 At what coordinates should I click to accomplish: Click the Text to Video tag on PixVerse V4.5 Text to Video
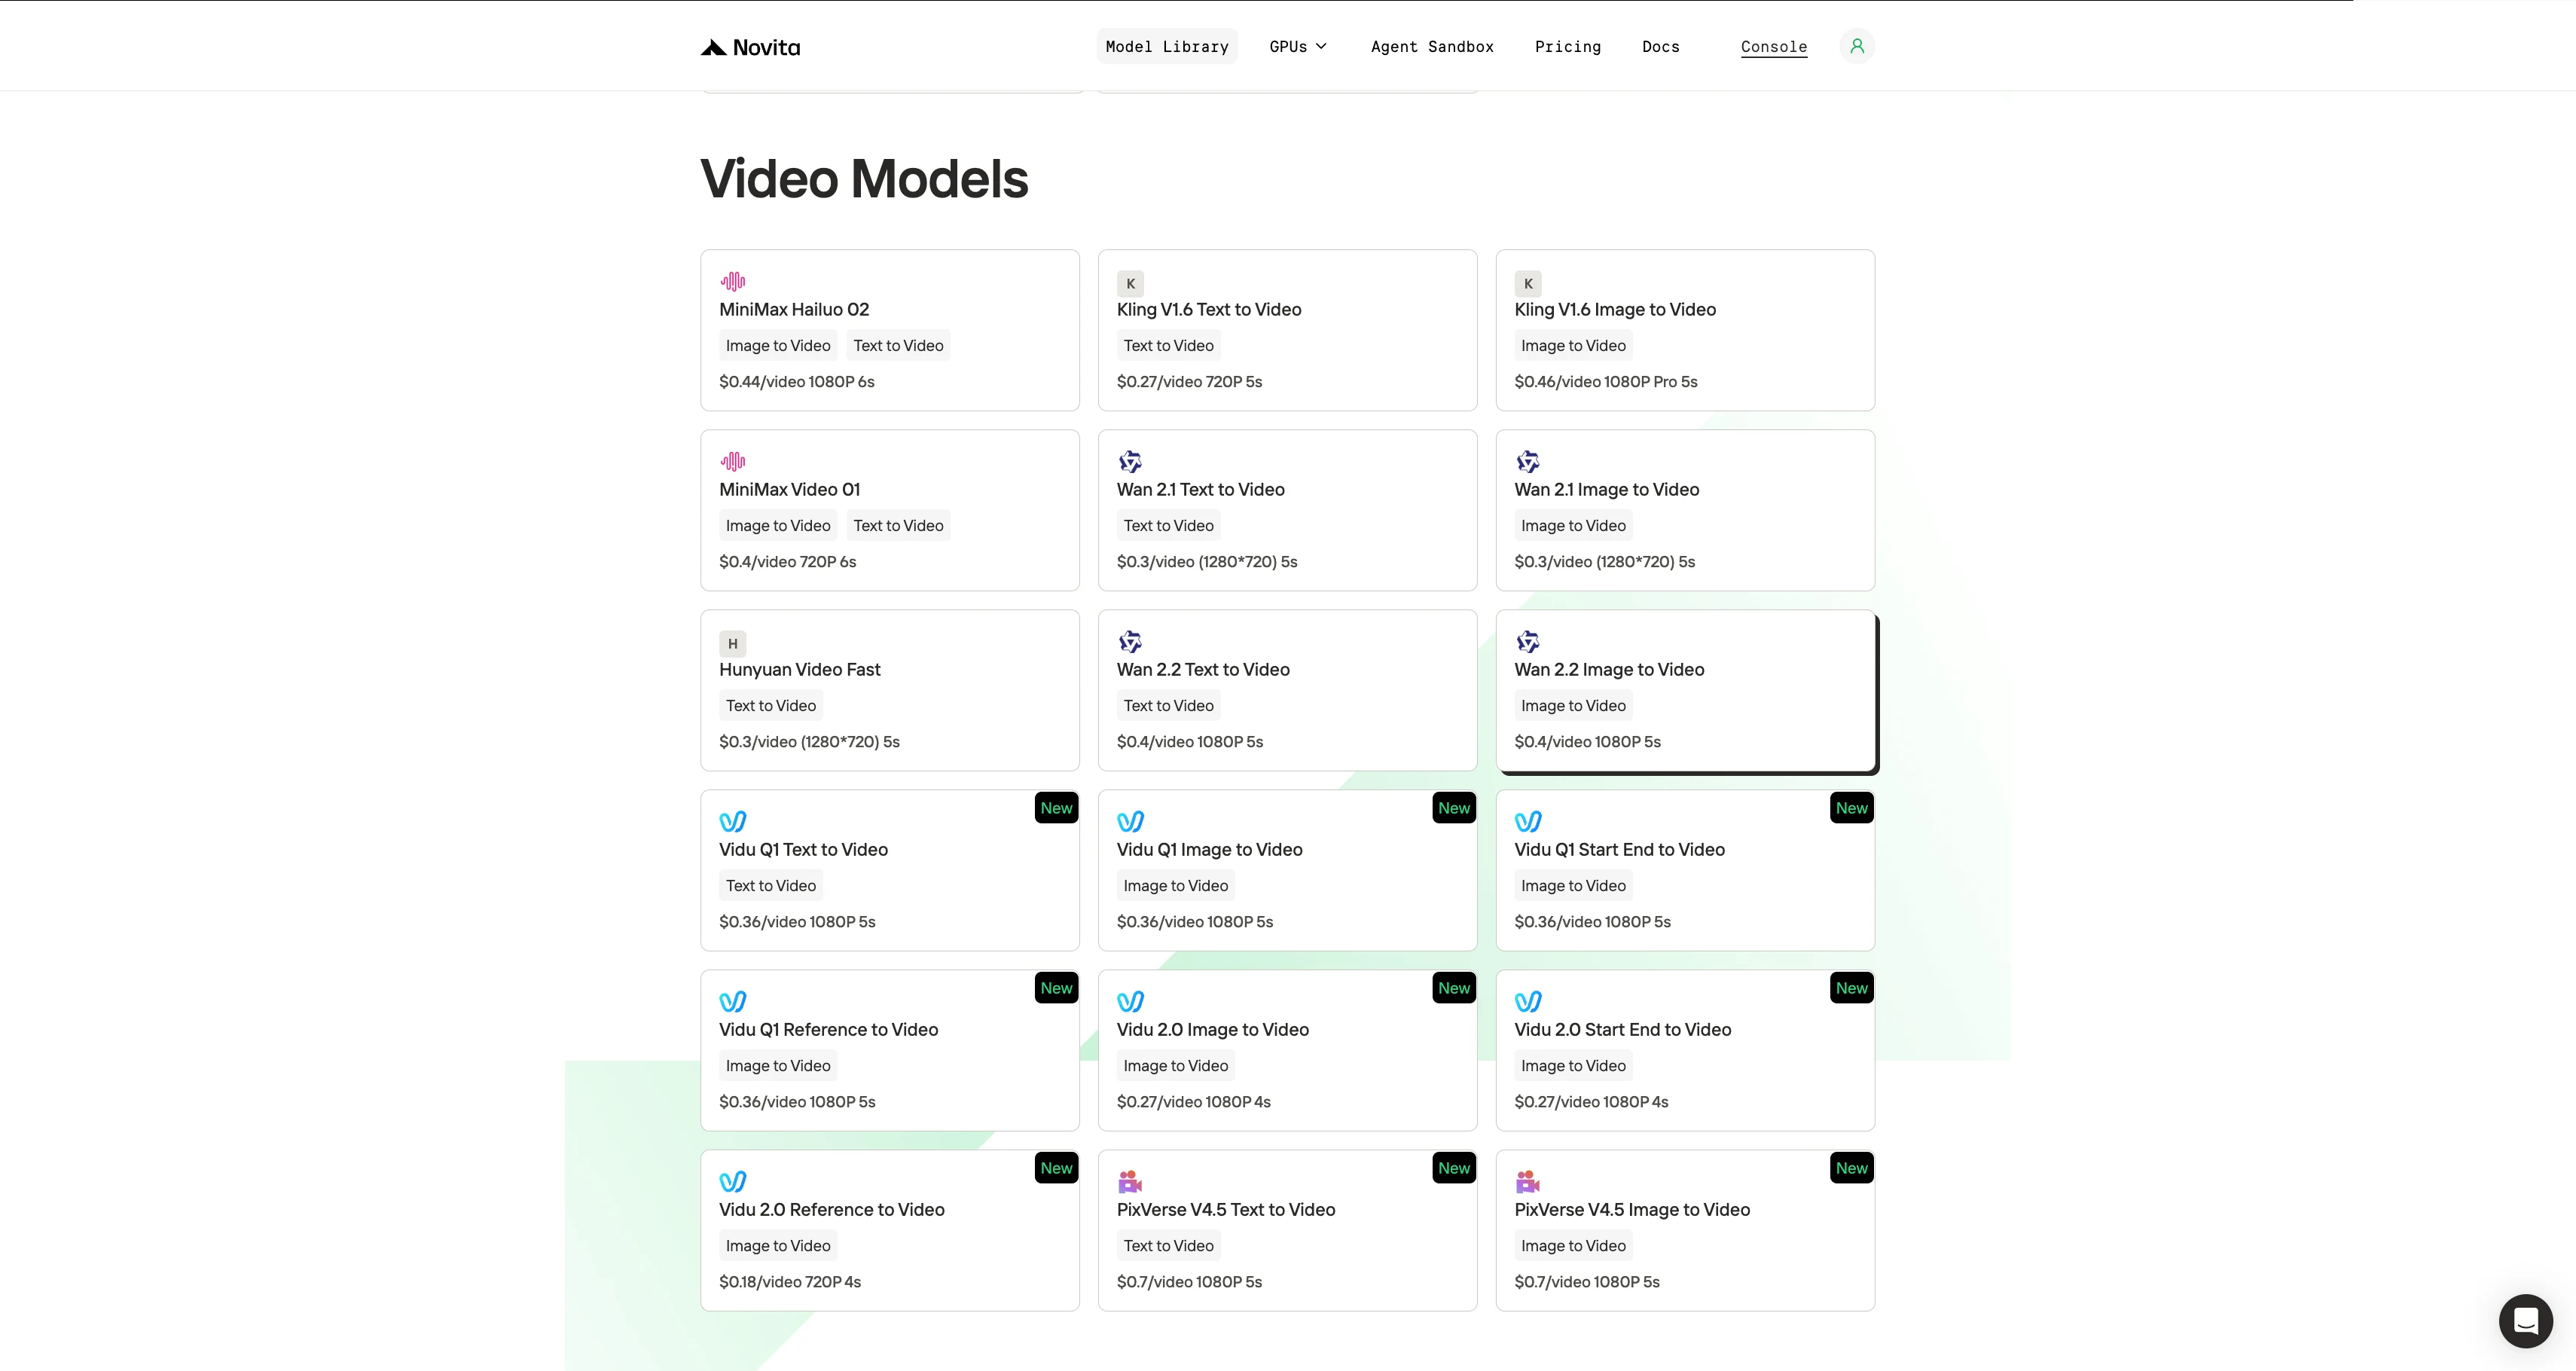point(1168,1245)
